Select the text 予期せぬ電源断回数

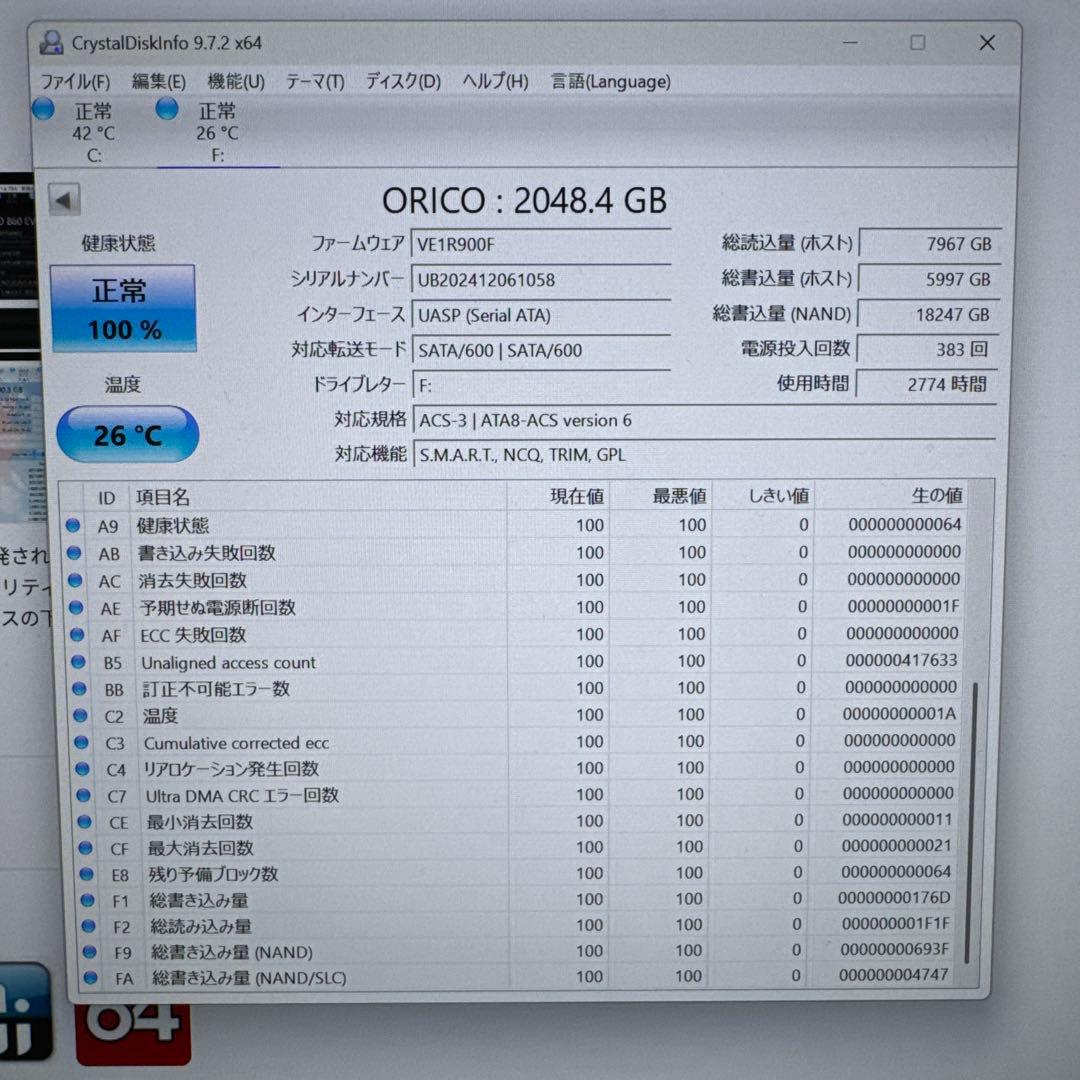pos(218,608)
